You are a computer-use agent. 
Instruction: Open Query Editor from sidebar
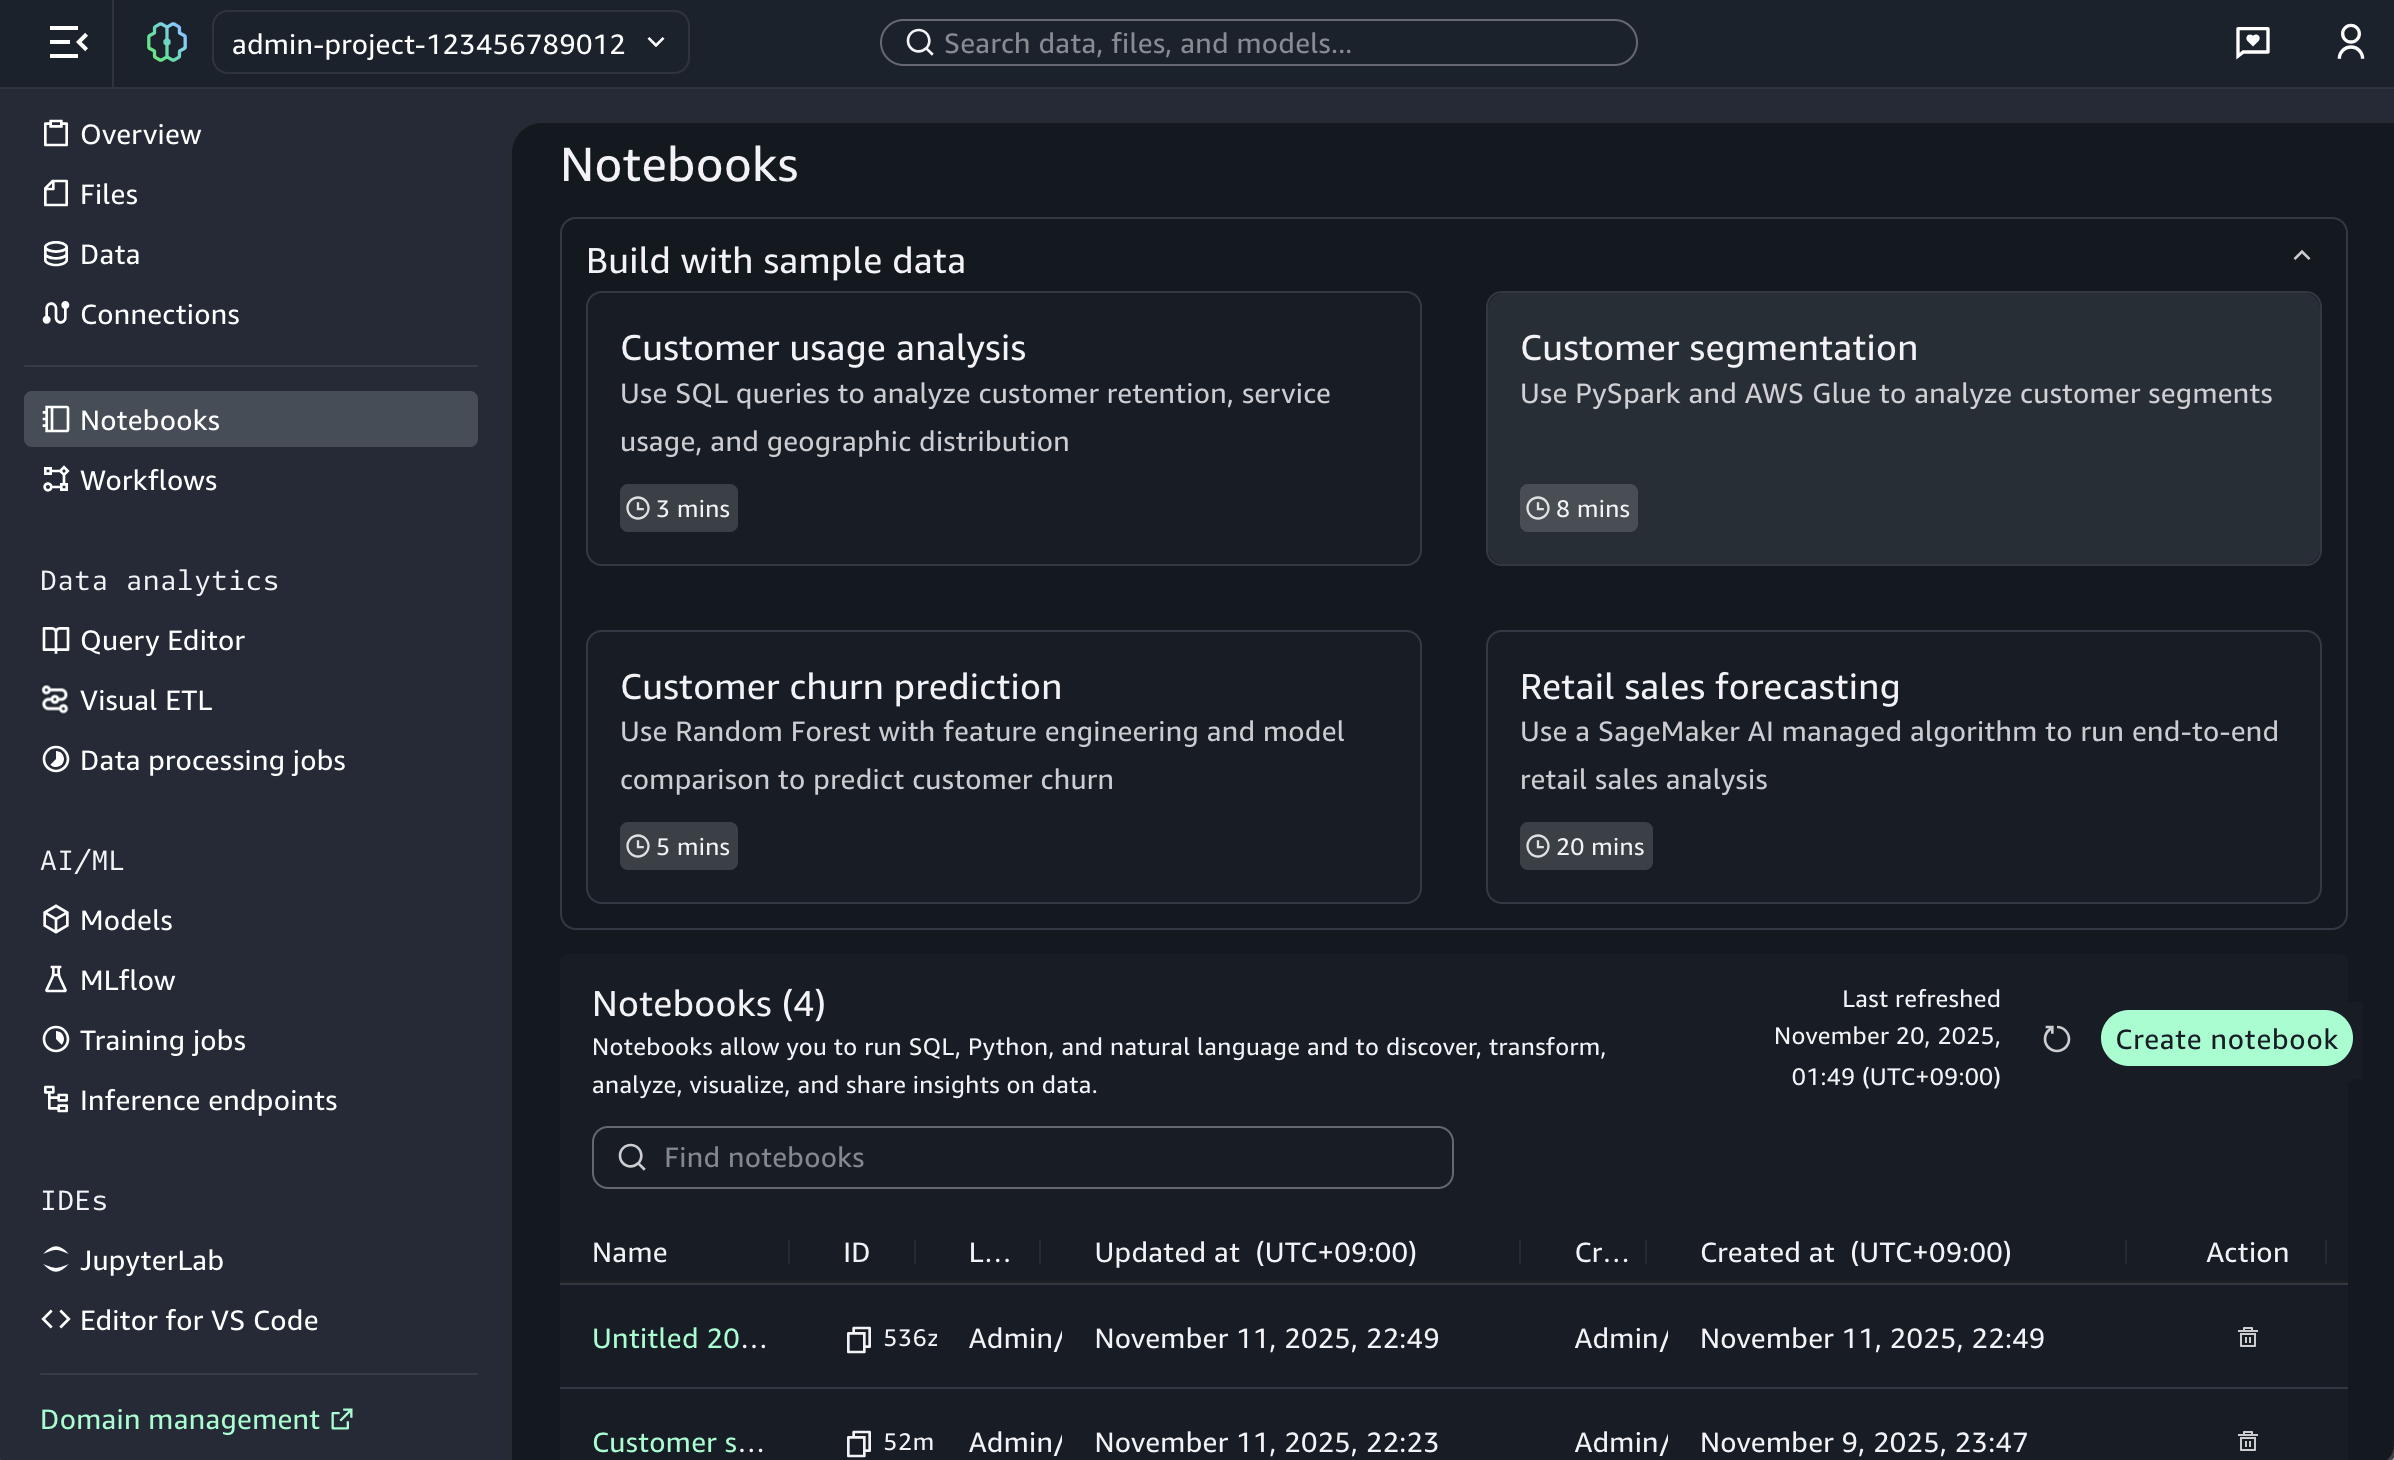point(162,640)
